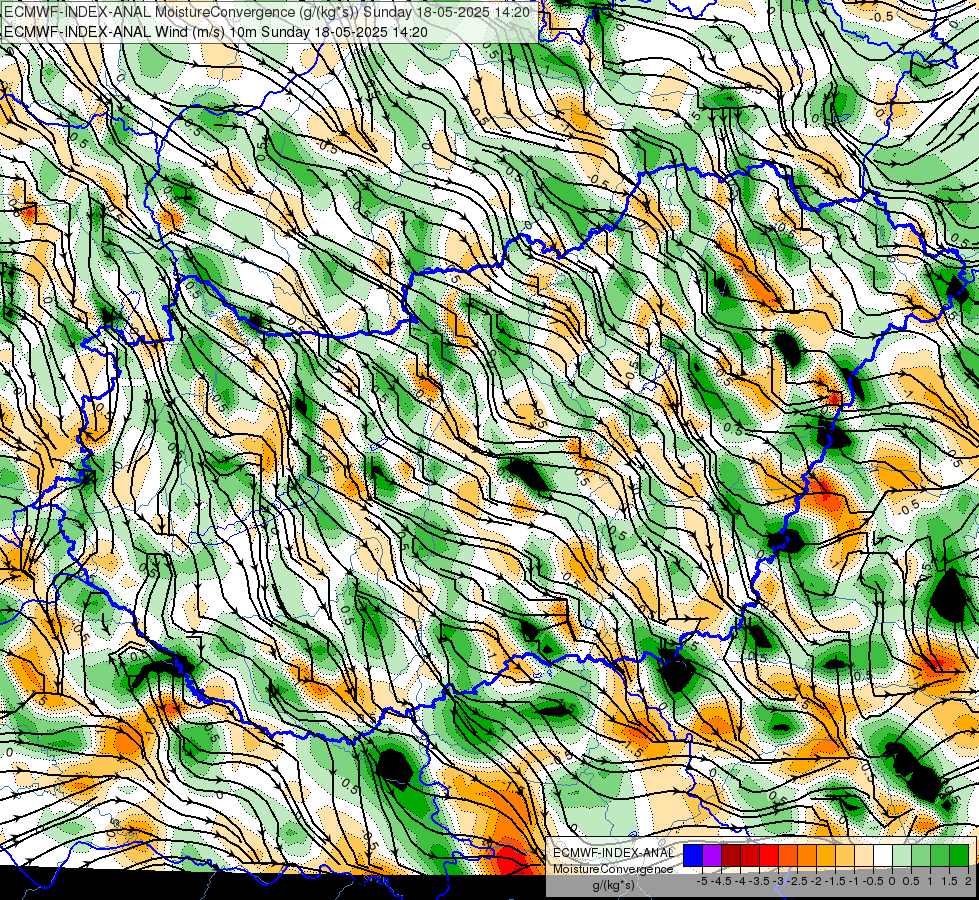Click the legend tick value -3.5
The image size is (979, 900).
pos(761,881)
